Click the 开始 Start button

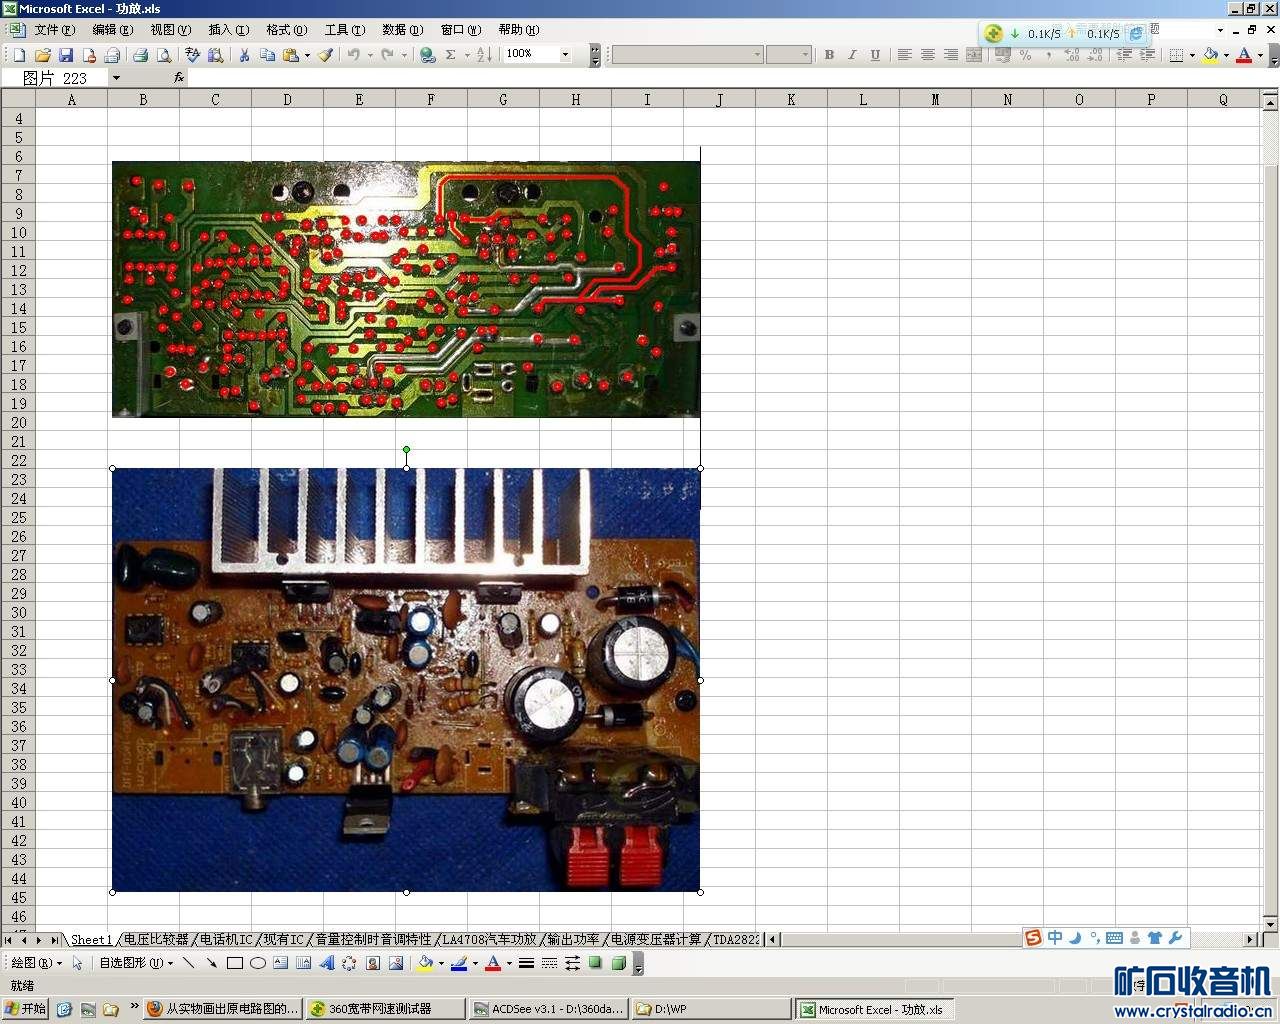click(x=26, y=1009)
